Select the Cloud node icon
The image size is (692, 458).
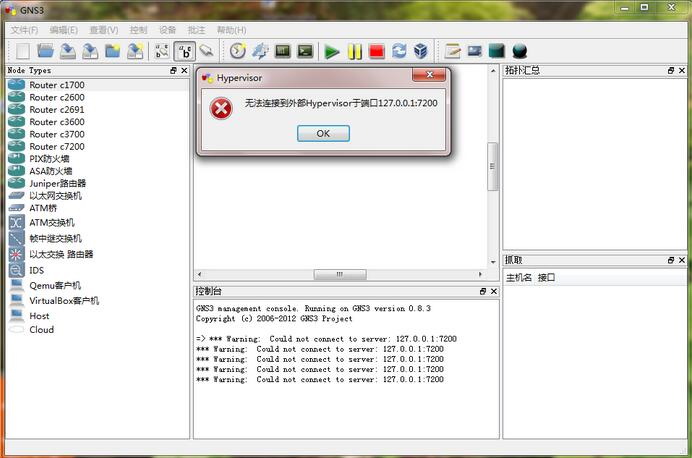[x=16, y=330]
